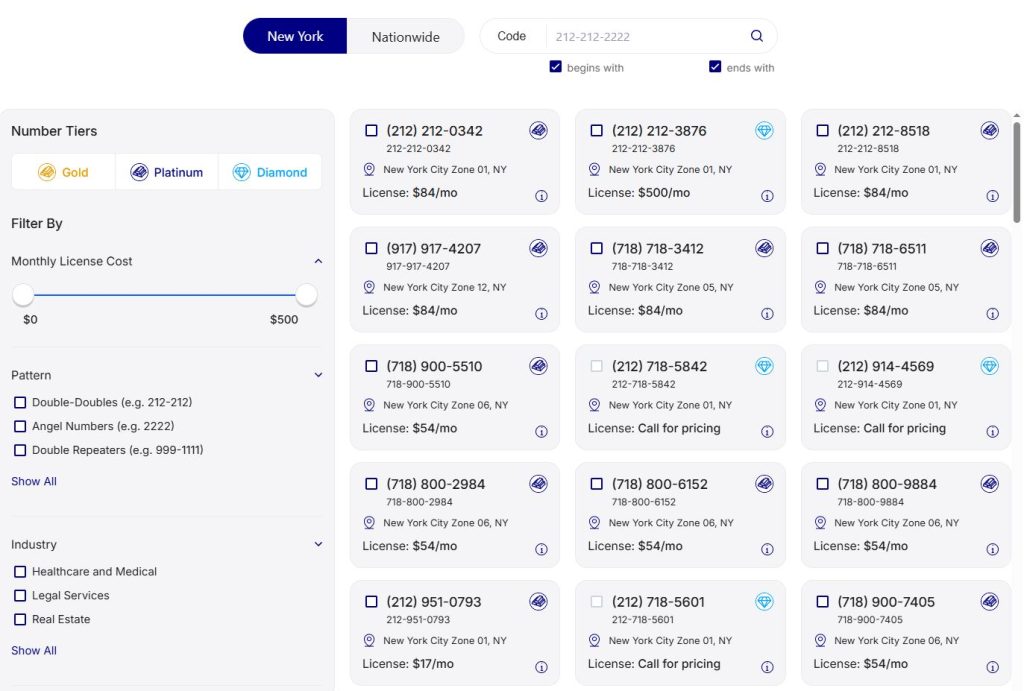
Task: Filter by Platinum tier
Action: (x=167, y=172)
